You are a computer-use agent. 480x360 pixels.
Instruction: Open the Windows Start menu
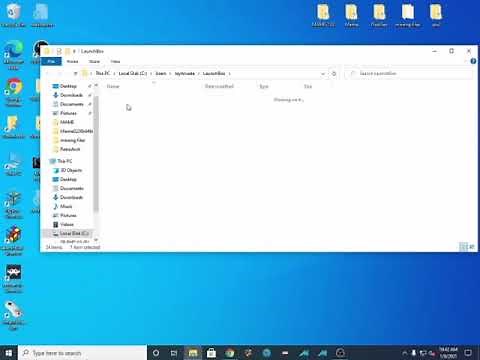click(x=9, y=353)
